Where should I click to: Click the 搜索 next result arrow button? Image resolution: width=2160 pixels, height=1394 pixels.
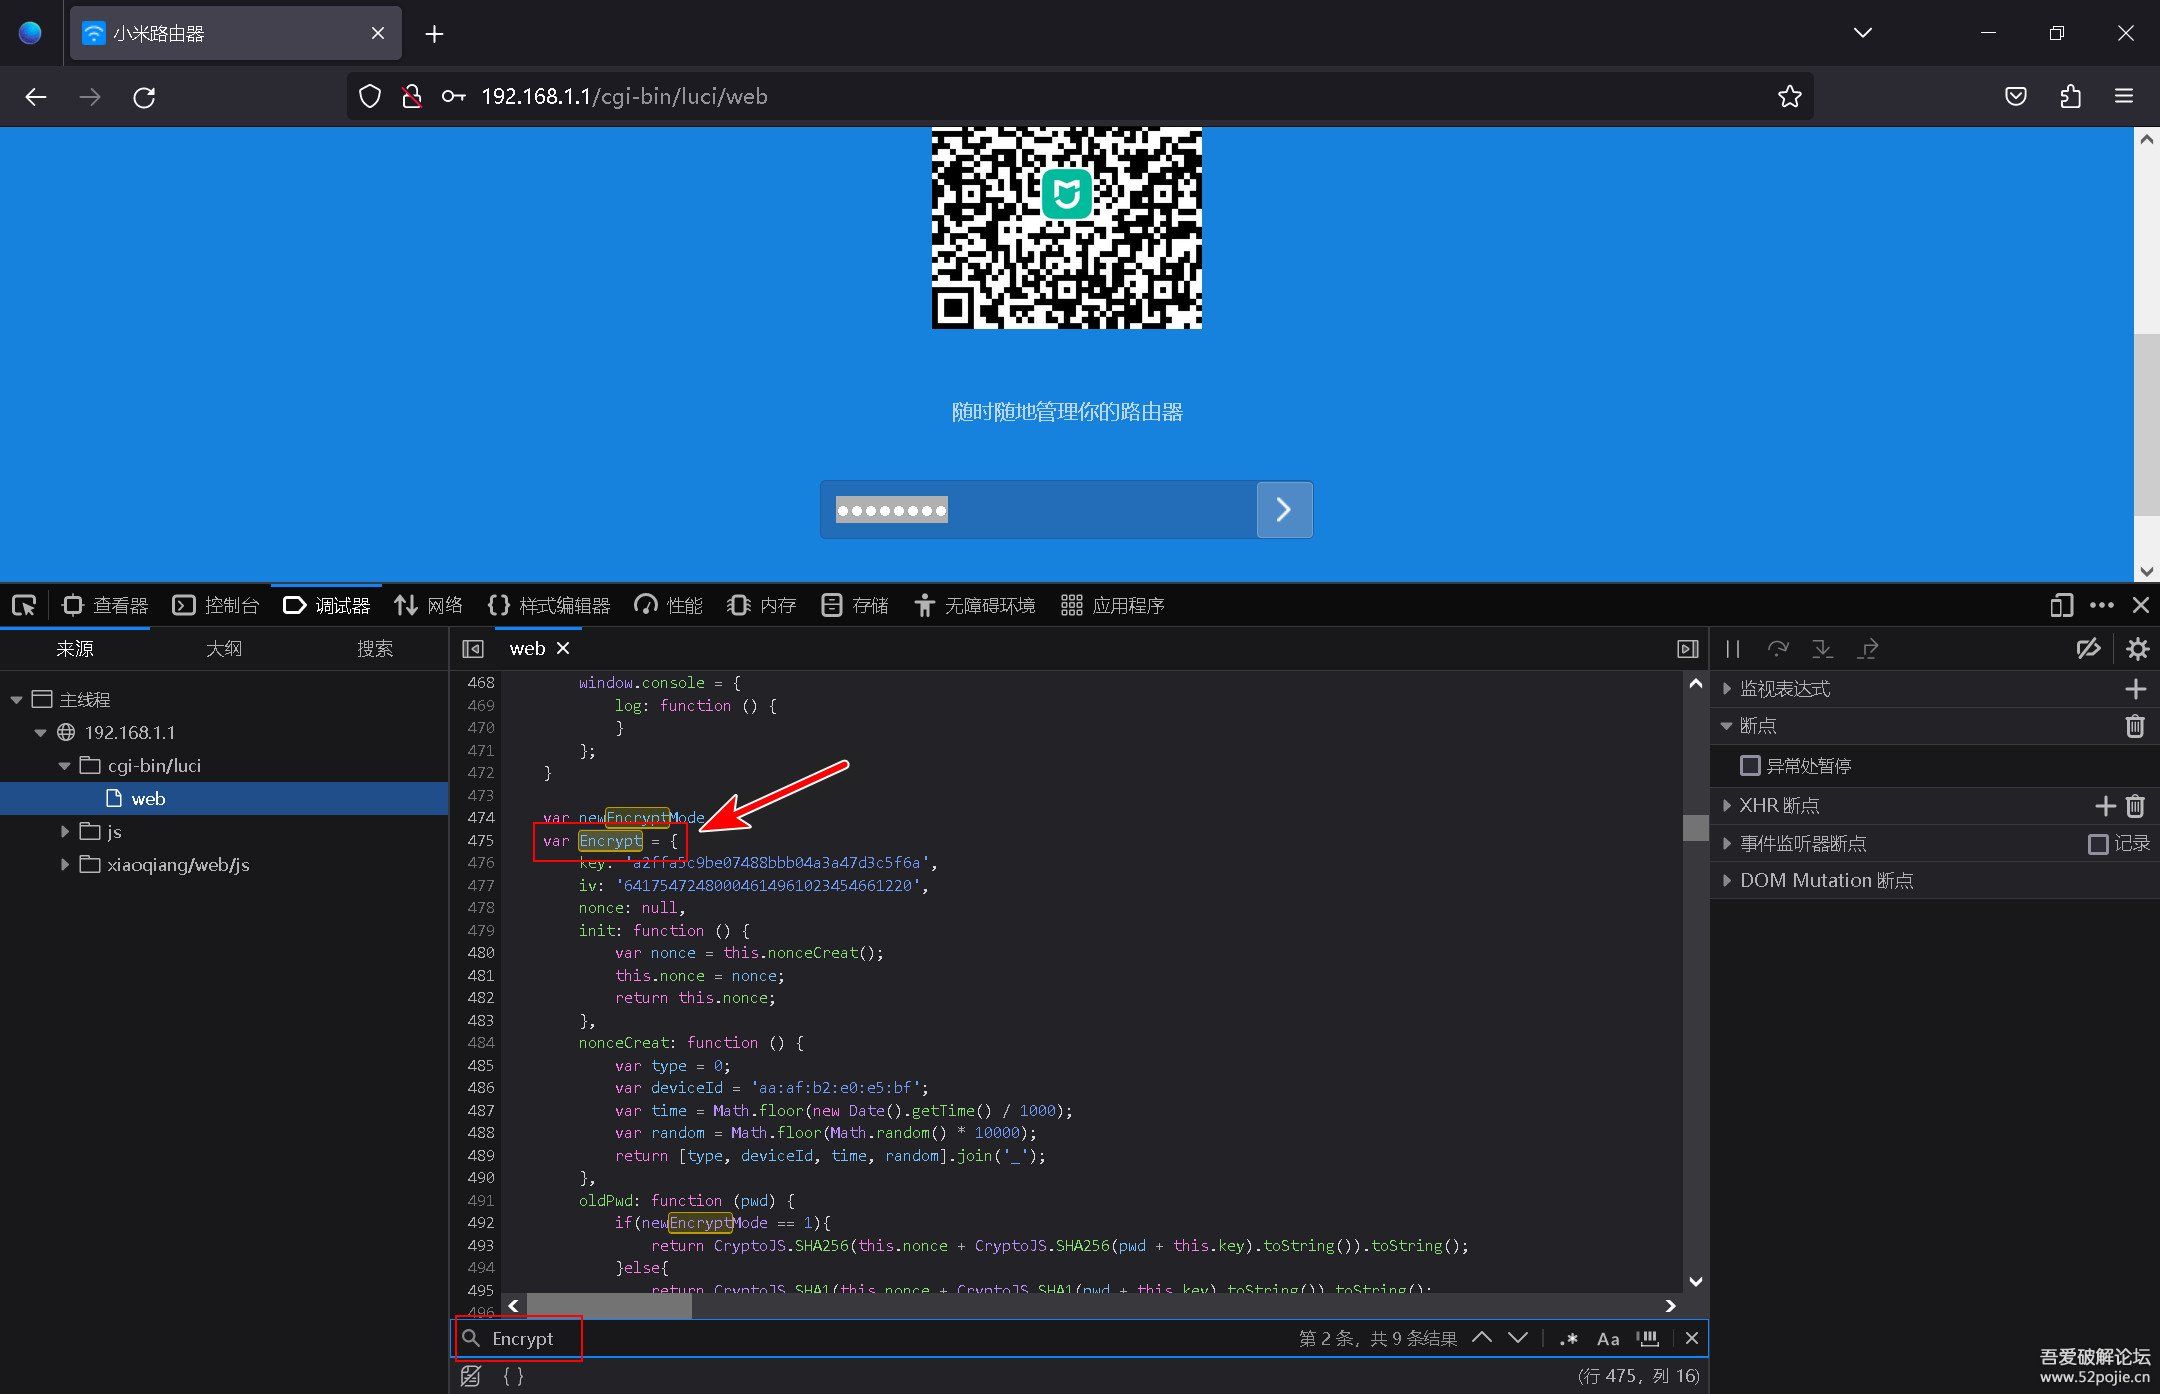point(1518,1337)
